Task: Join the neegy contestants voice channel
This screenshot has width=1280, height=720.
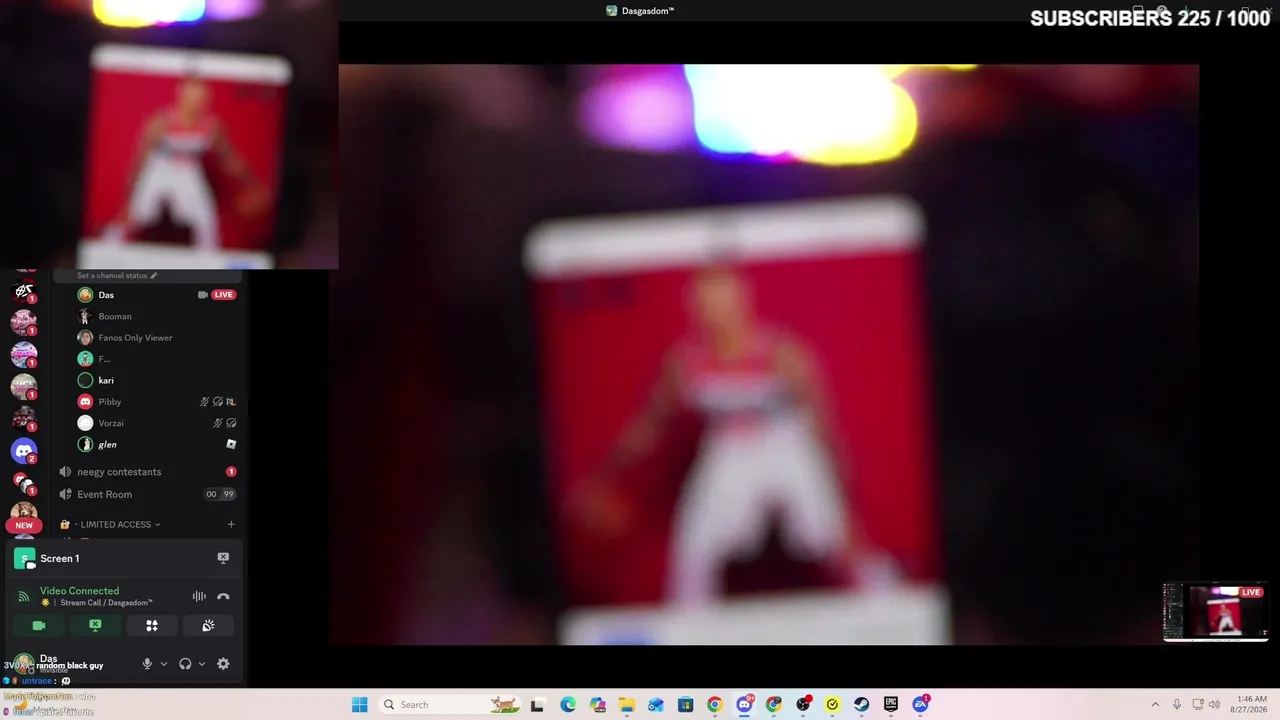Action: [148, 472]
